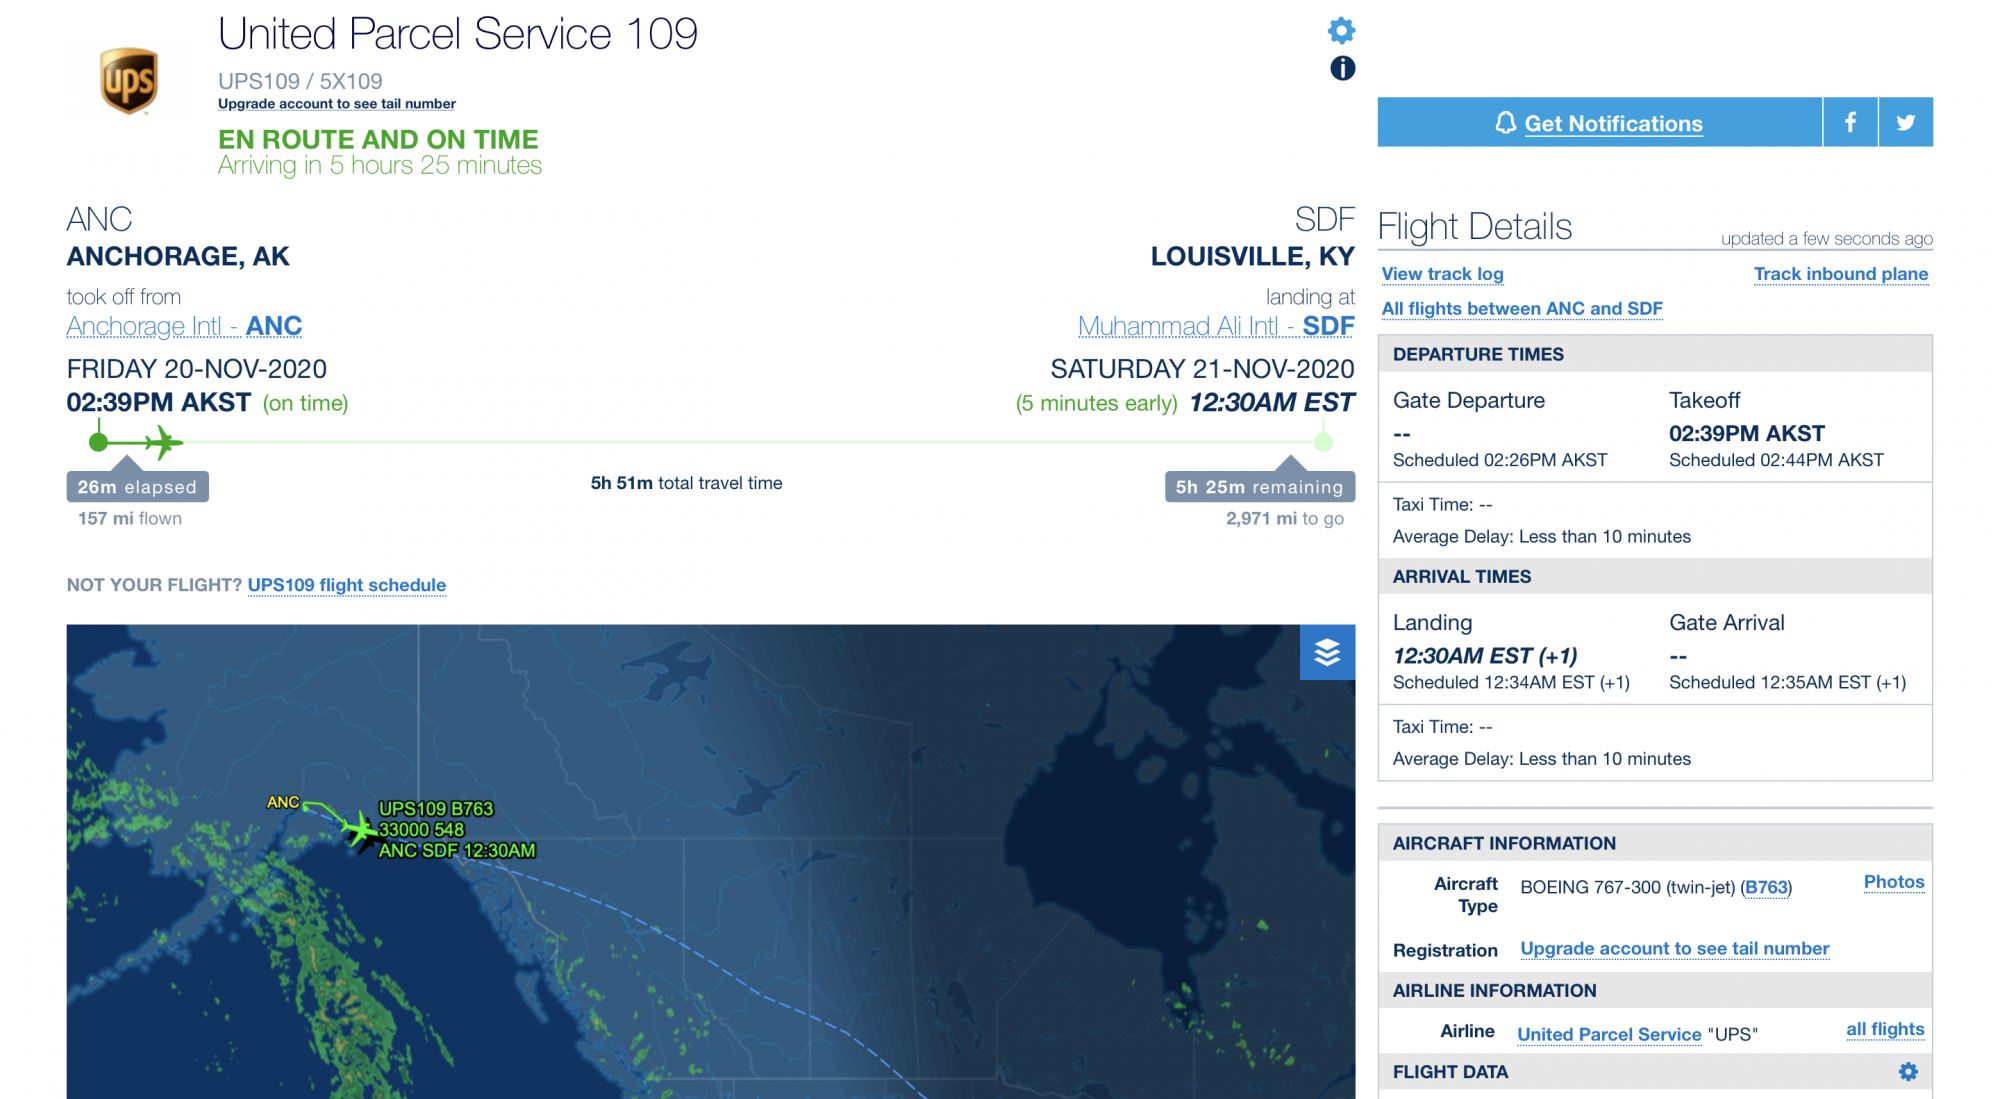2000x1099 pixels.
Task: Share flight on Facebook icon
Action: point(1850,122)
